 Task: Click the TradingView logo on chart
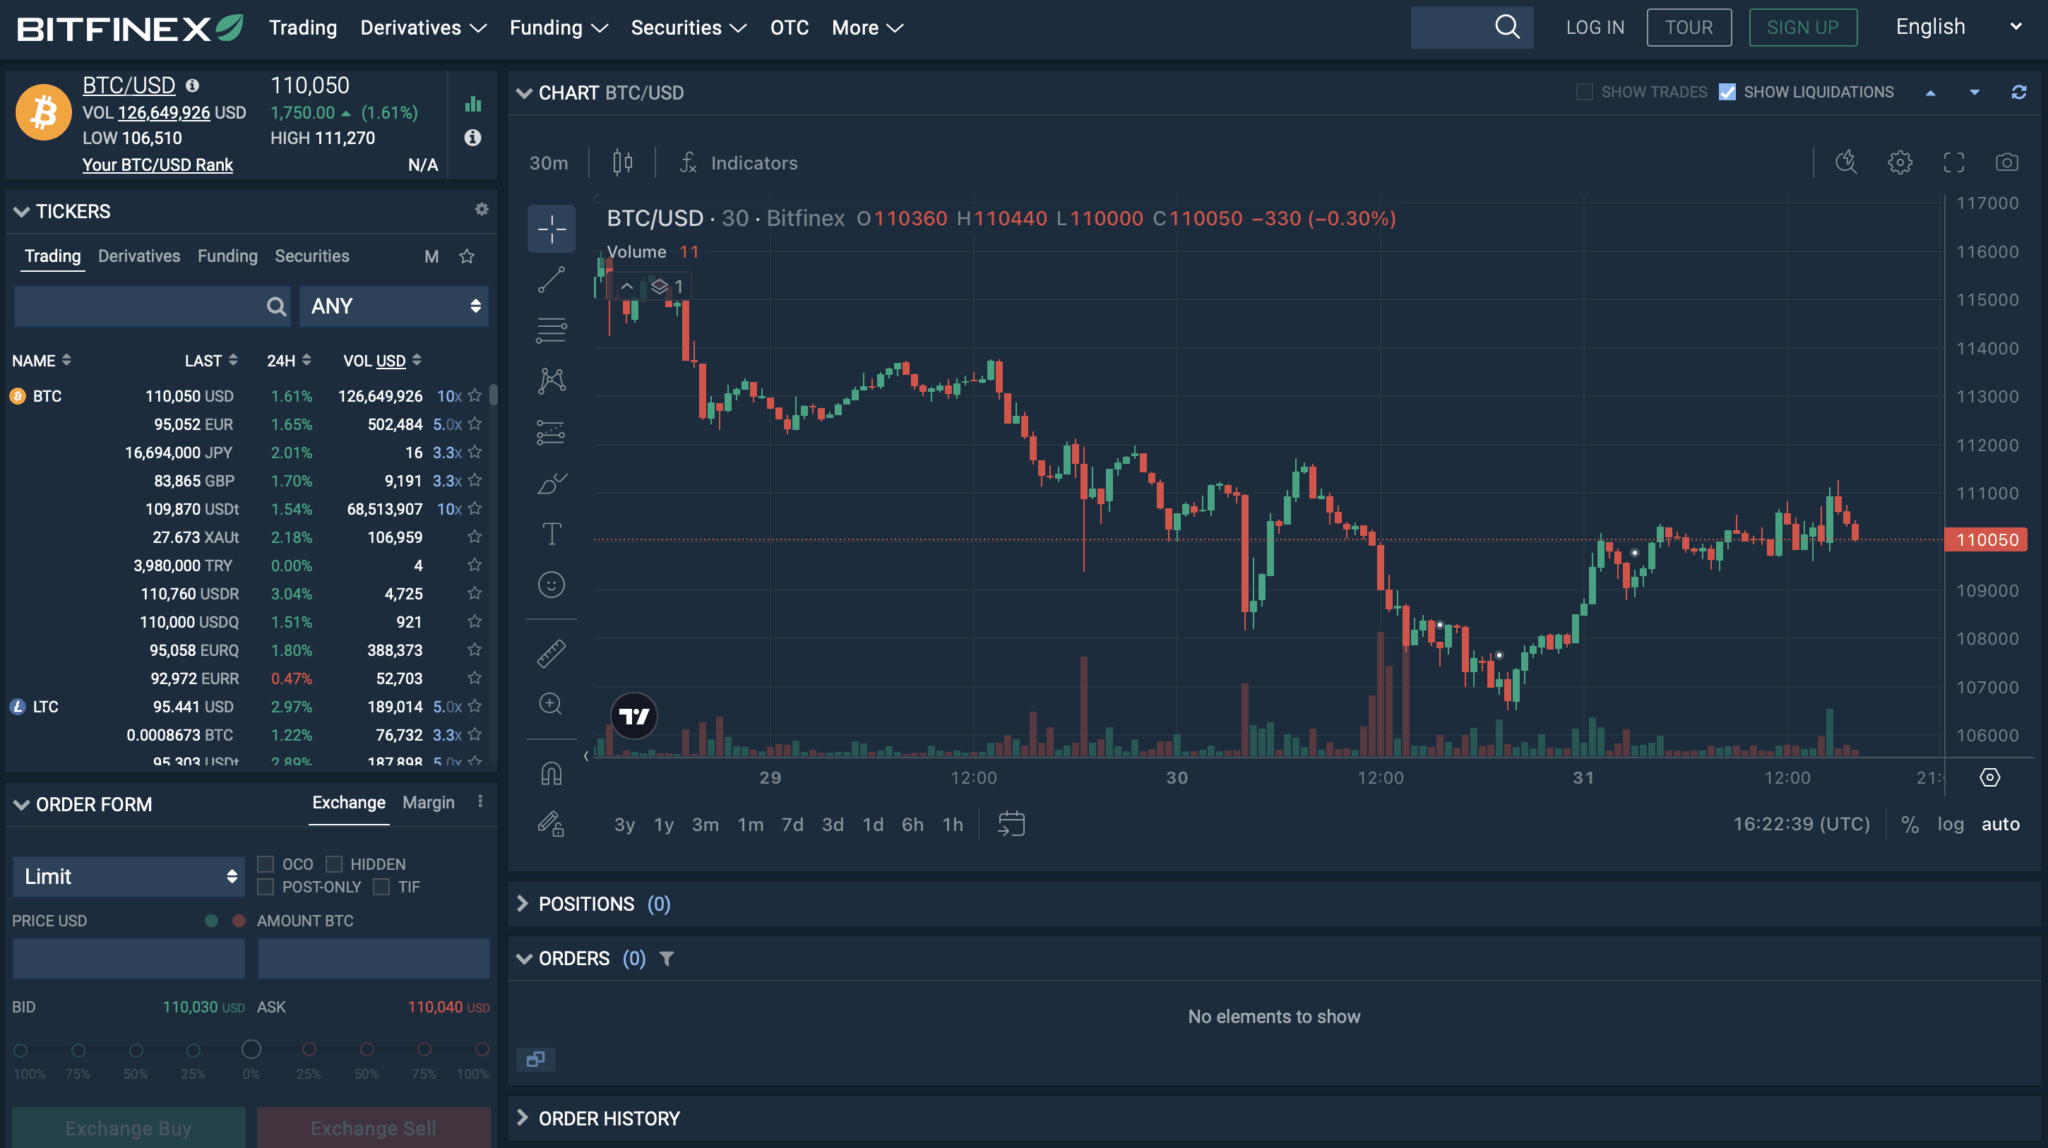click(634, 716)
